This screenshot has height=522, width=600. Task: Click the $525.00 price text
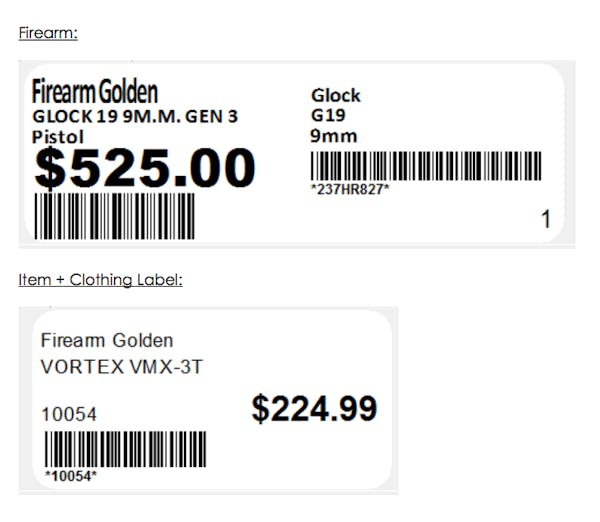(145, 168)
